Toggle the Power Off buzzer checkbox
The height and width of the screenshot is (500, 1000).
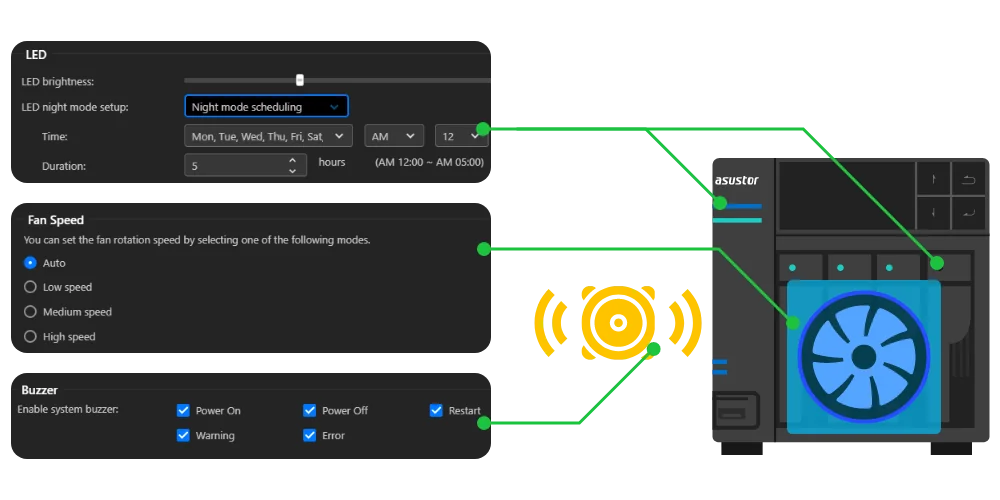tap(309, 410)
